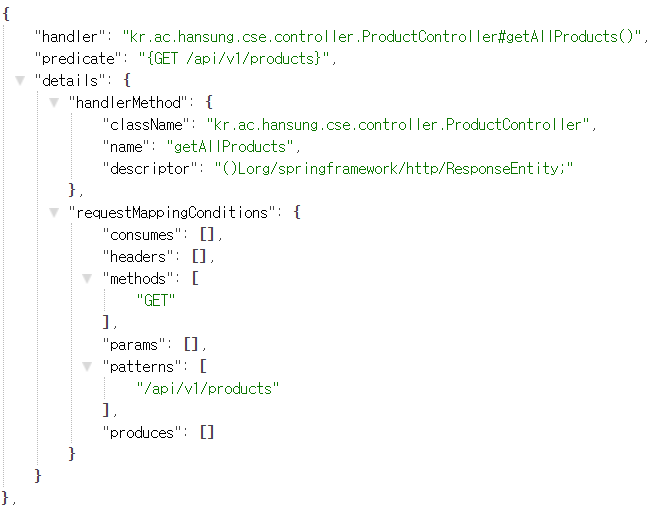Click the "params" key label

134,345
